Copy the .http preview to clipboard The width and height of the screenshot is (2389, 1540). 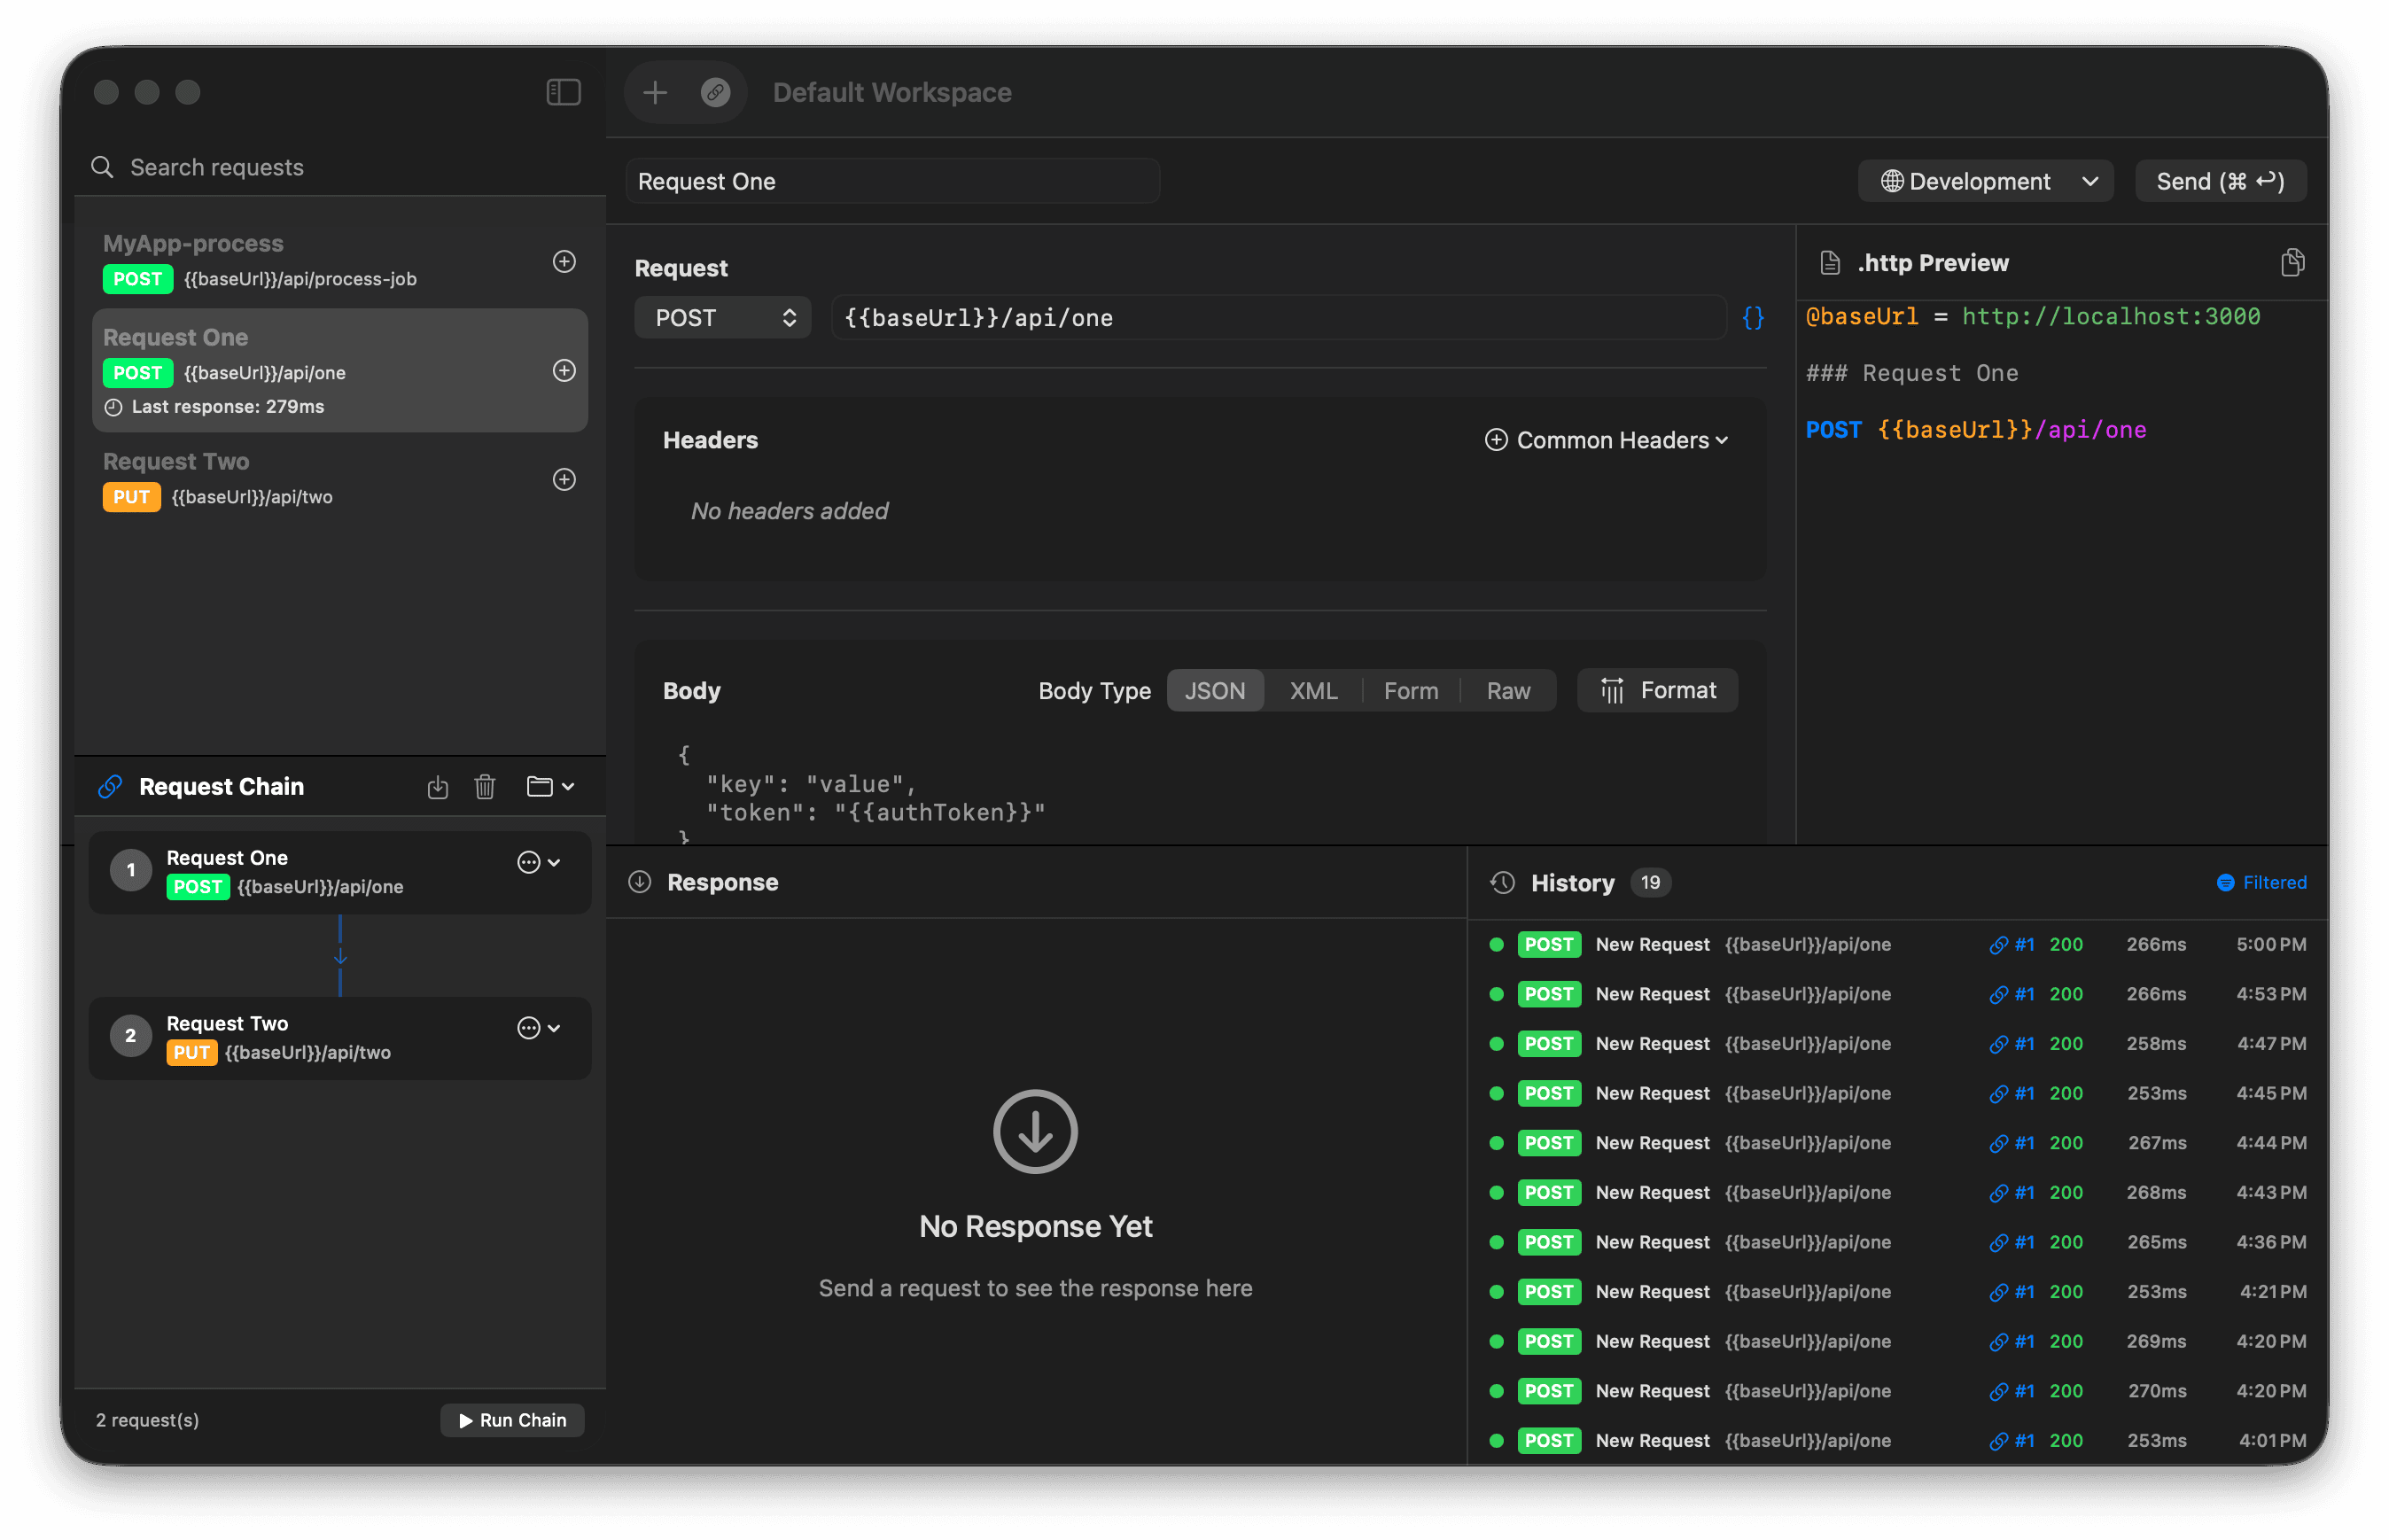(2292, 263)
